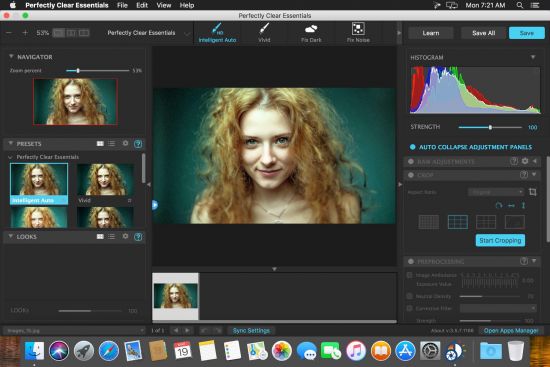Open the Crop panel help icon

(524, 174)
